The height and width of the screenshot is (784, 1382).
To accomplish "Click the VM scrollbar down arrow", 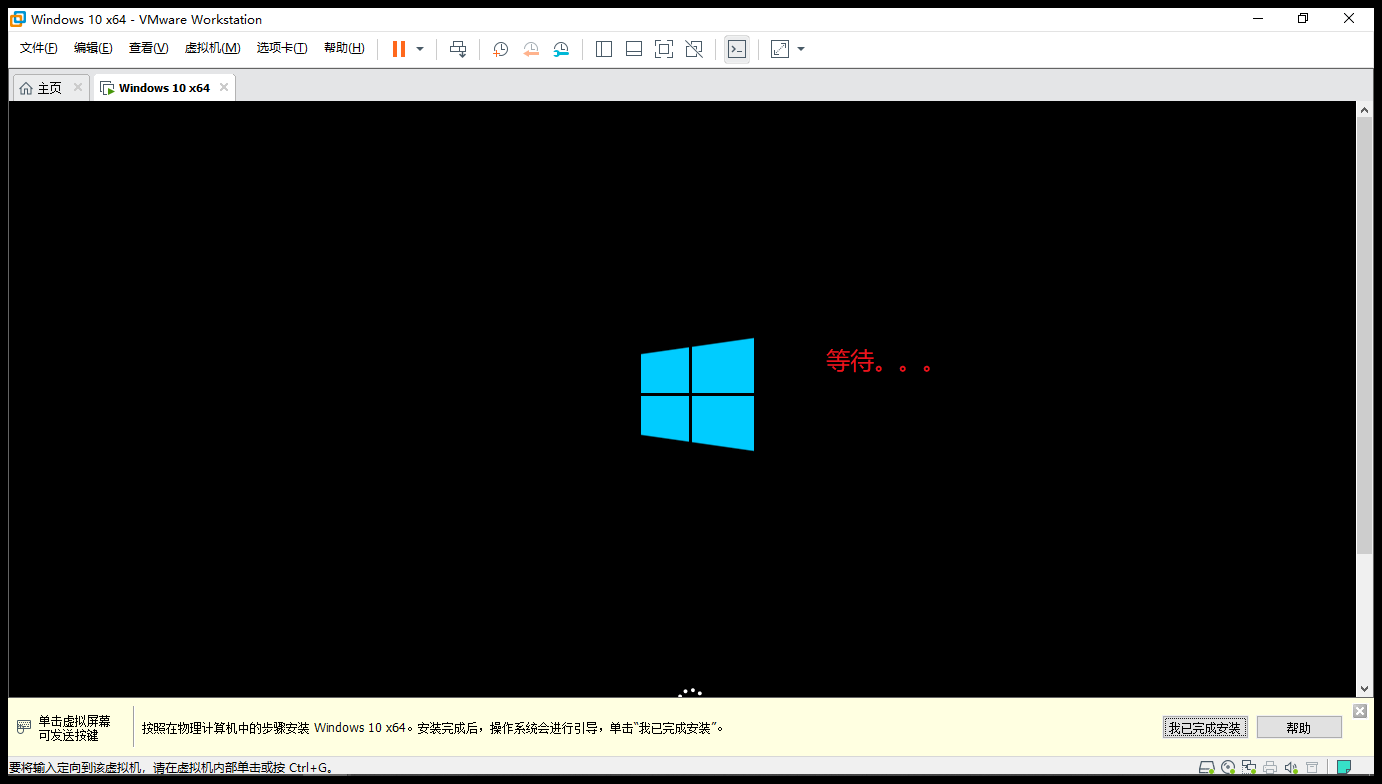I will click(1365, 689).
